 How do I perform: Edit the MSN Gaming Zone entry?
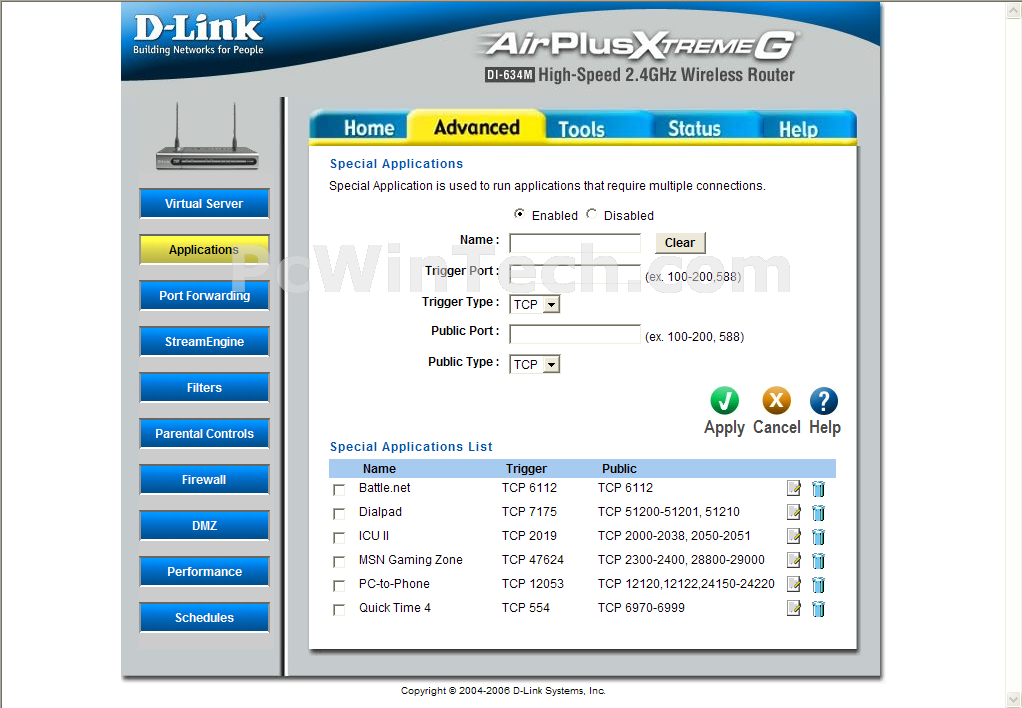793,560
